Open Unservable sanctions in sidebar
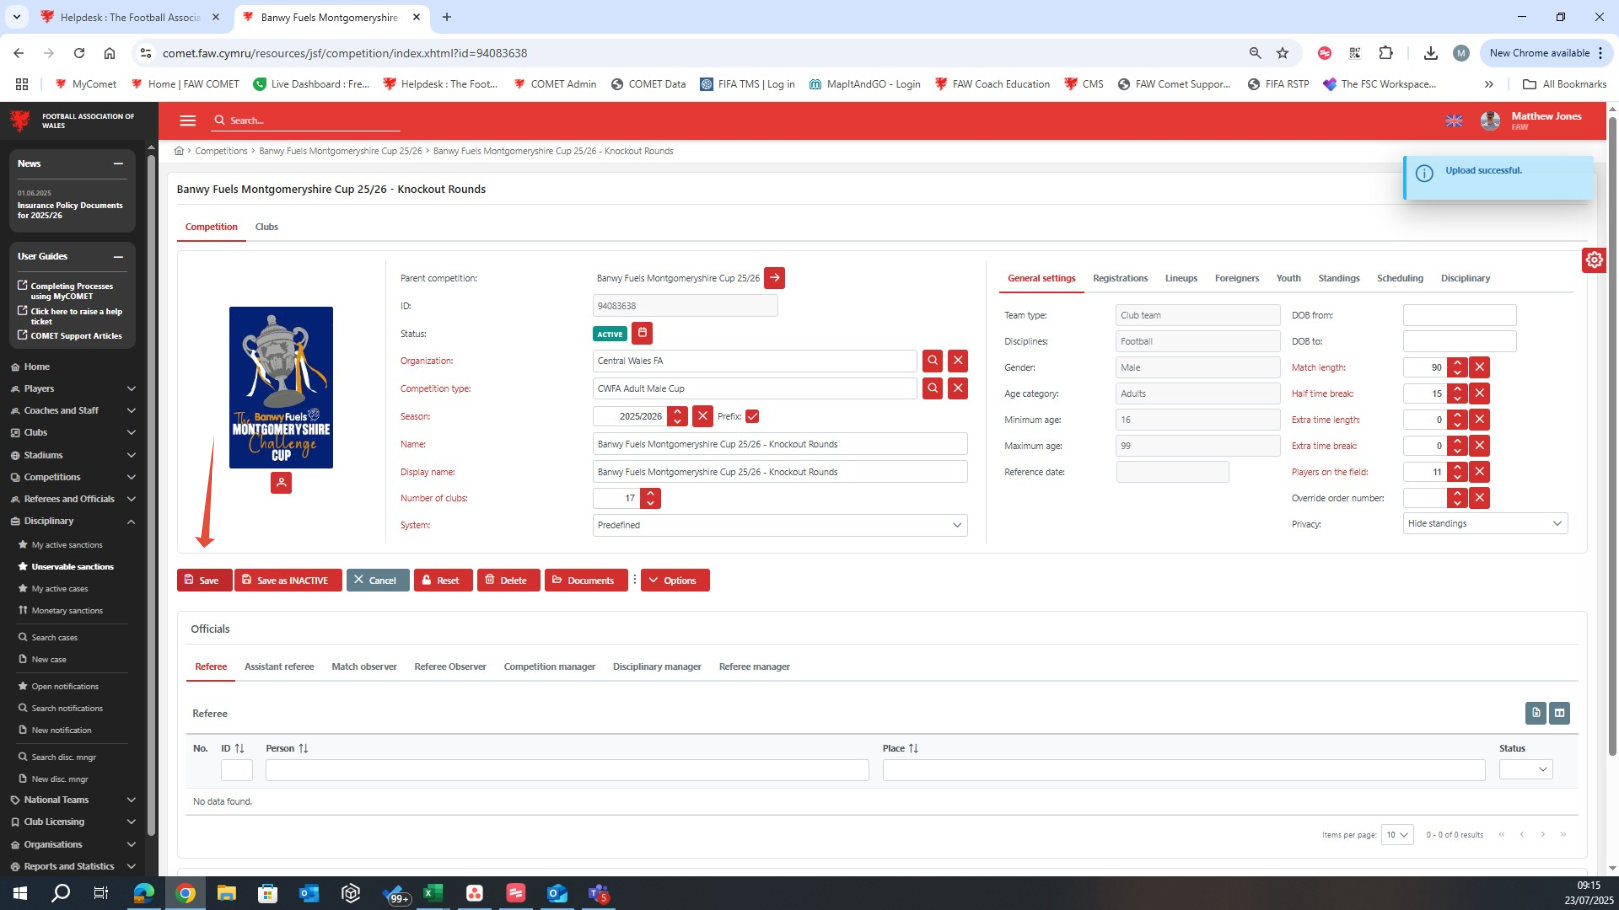 click(x=72, y=567)
